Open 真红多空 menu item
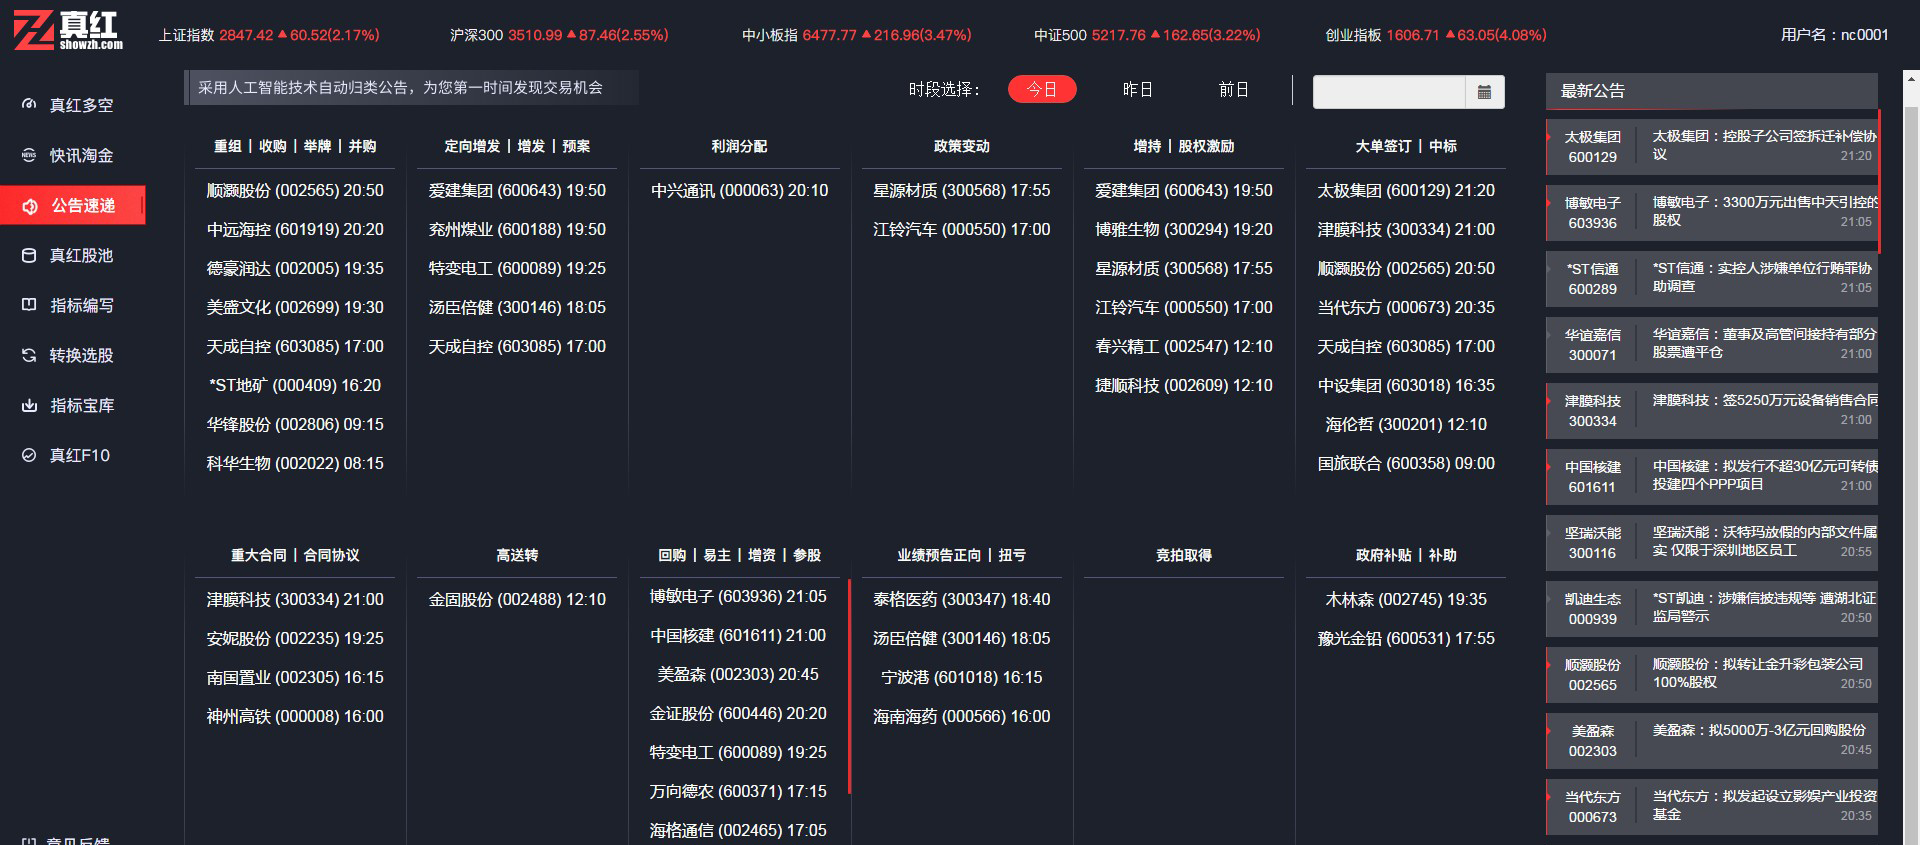The height and width of the screenshot is (845, 1920). (x=81, y=105)
